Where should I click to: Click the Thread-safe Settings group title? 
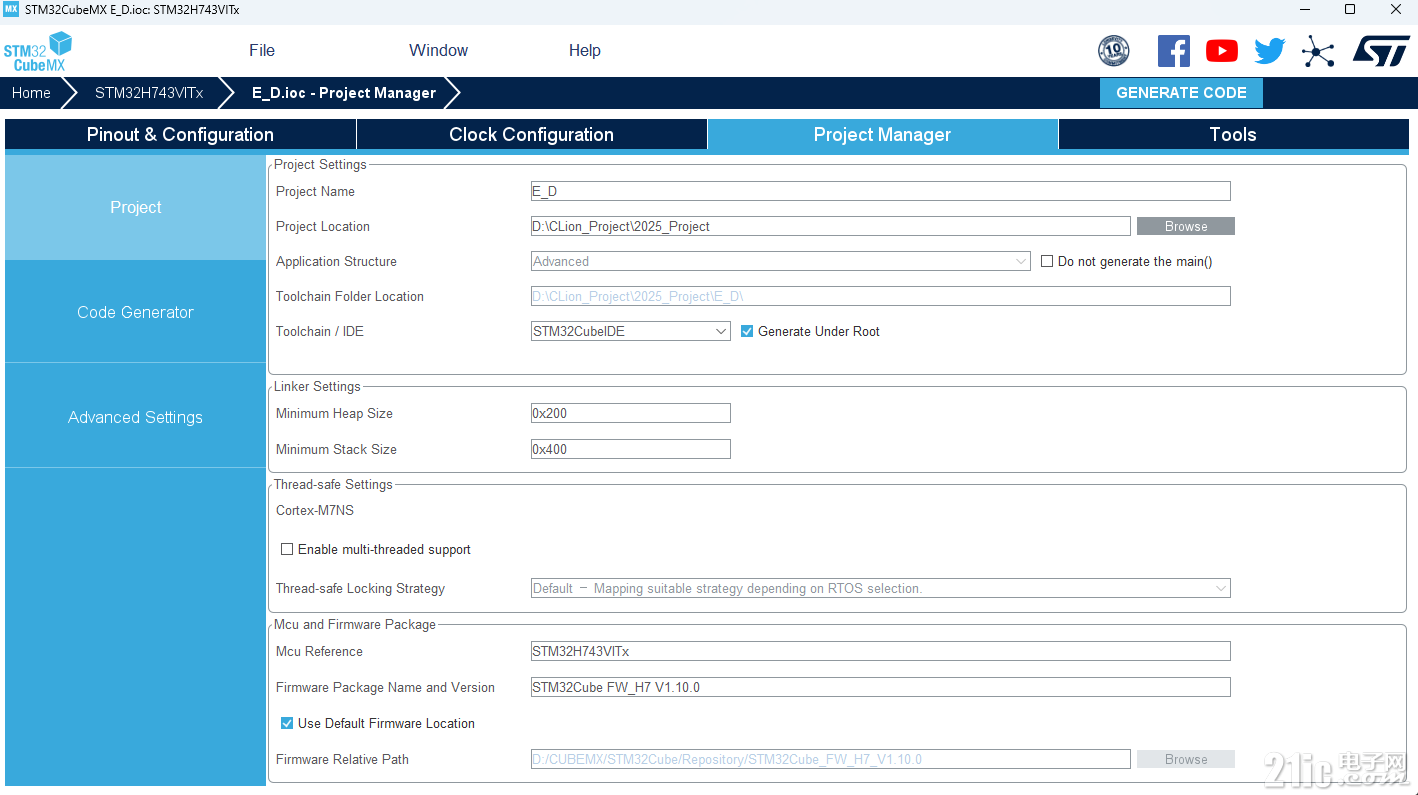click(333, 484)
